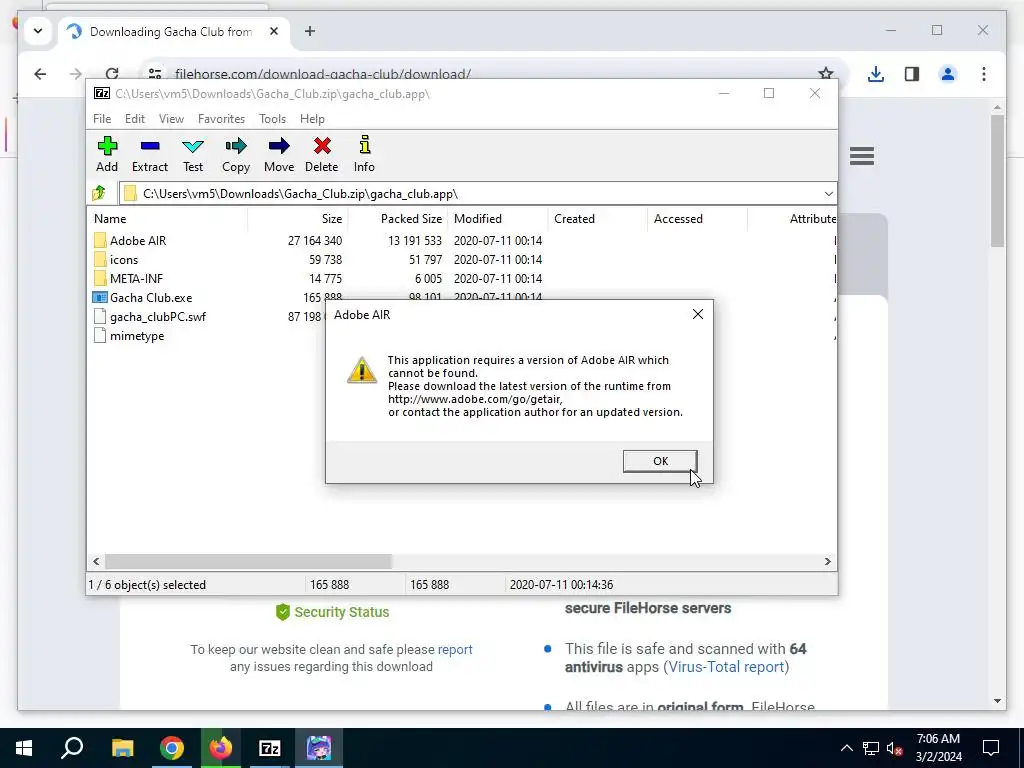
Task: Open the Favorites menu
Action: click(x=221, y=119)
